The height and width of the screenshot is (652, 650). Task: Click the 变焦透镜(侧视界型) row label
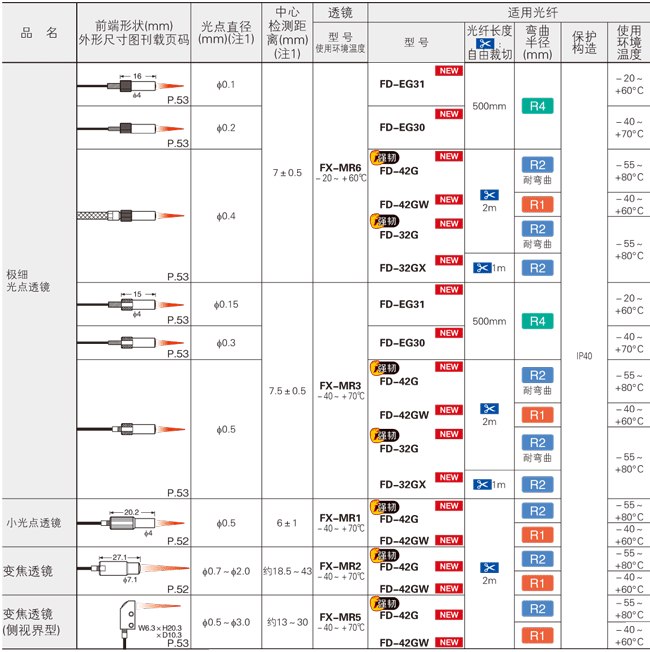click(32, 622)
